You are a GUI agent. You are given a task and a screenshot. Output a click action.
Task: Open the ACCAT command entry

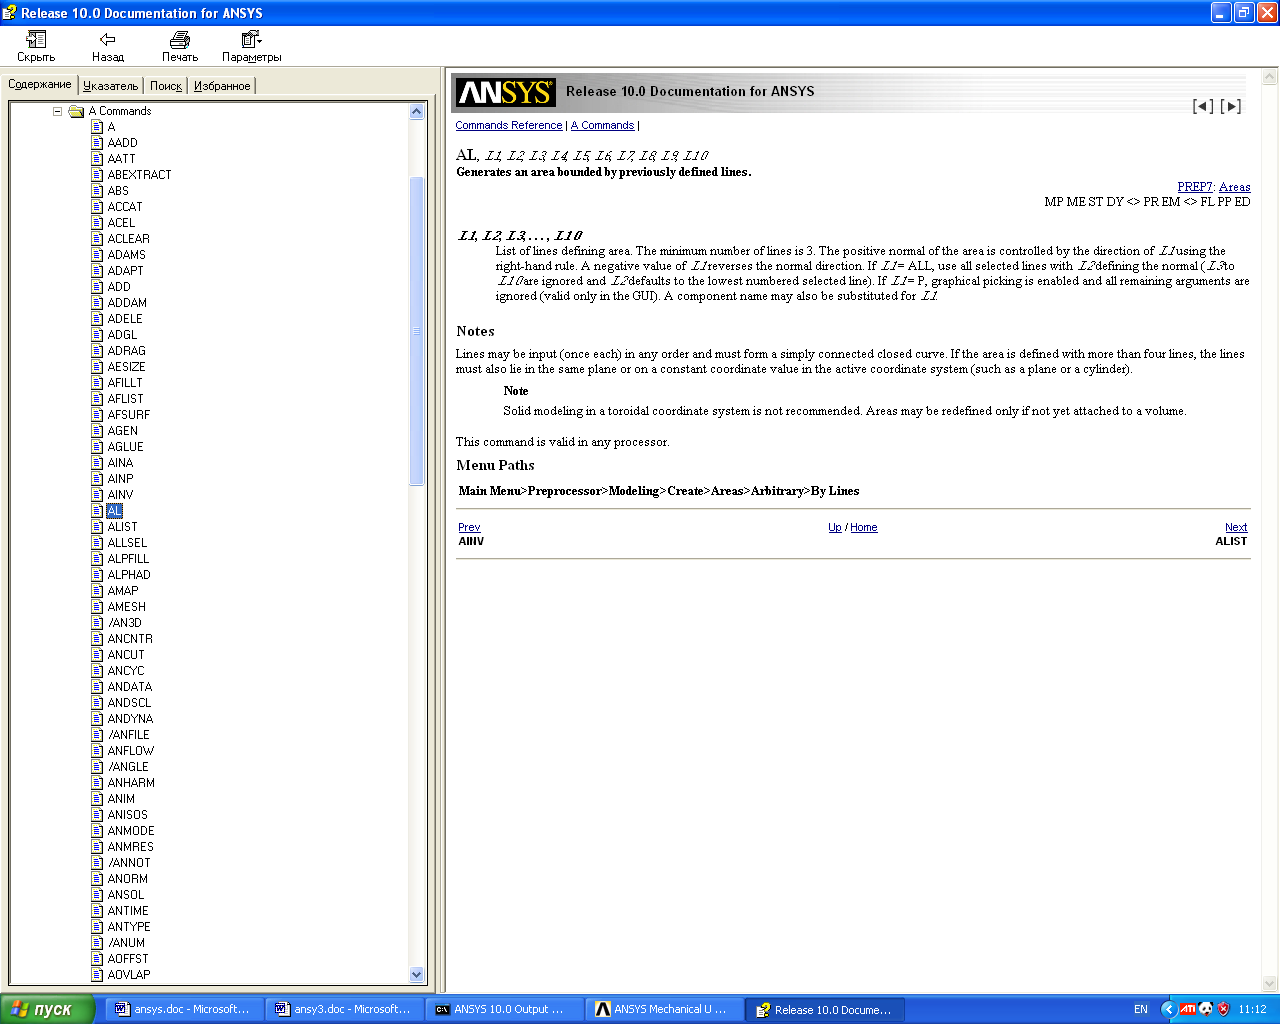click(x=125, y=207)
